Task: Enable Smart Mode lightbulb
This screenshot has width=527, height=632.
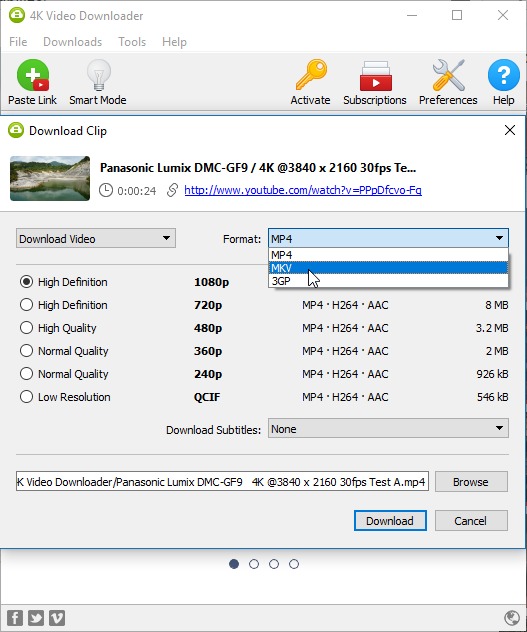Action: click(98, 75)
